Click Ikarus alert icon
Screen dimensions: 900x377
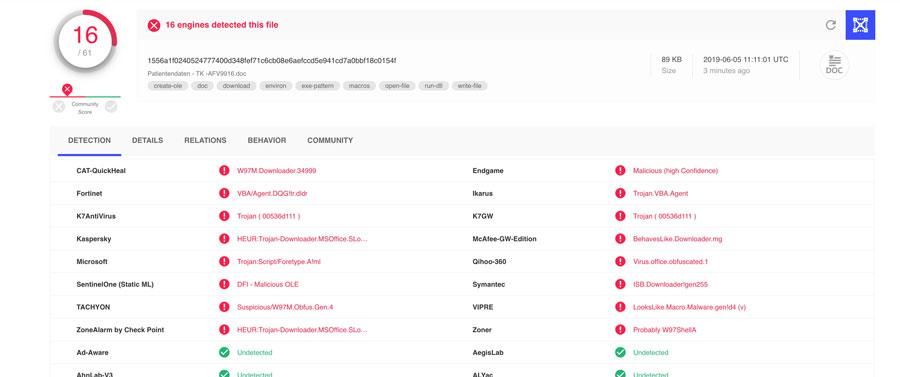620,193
